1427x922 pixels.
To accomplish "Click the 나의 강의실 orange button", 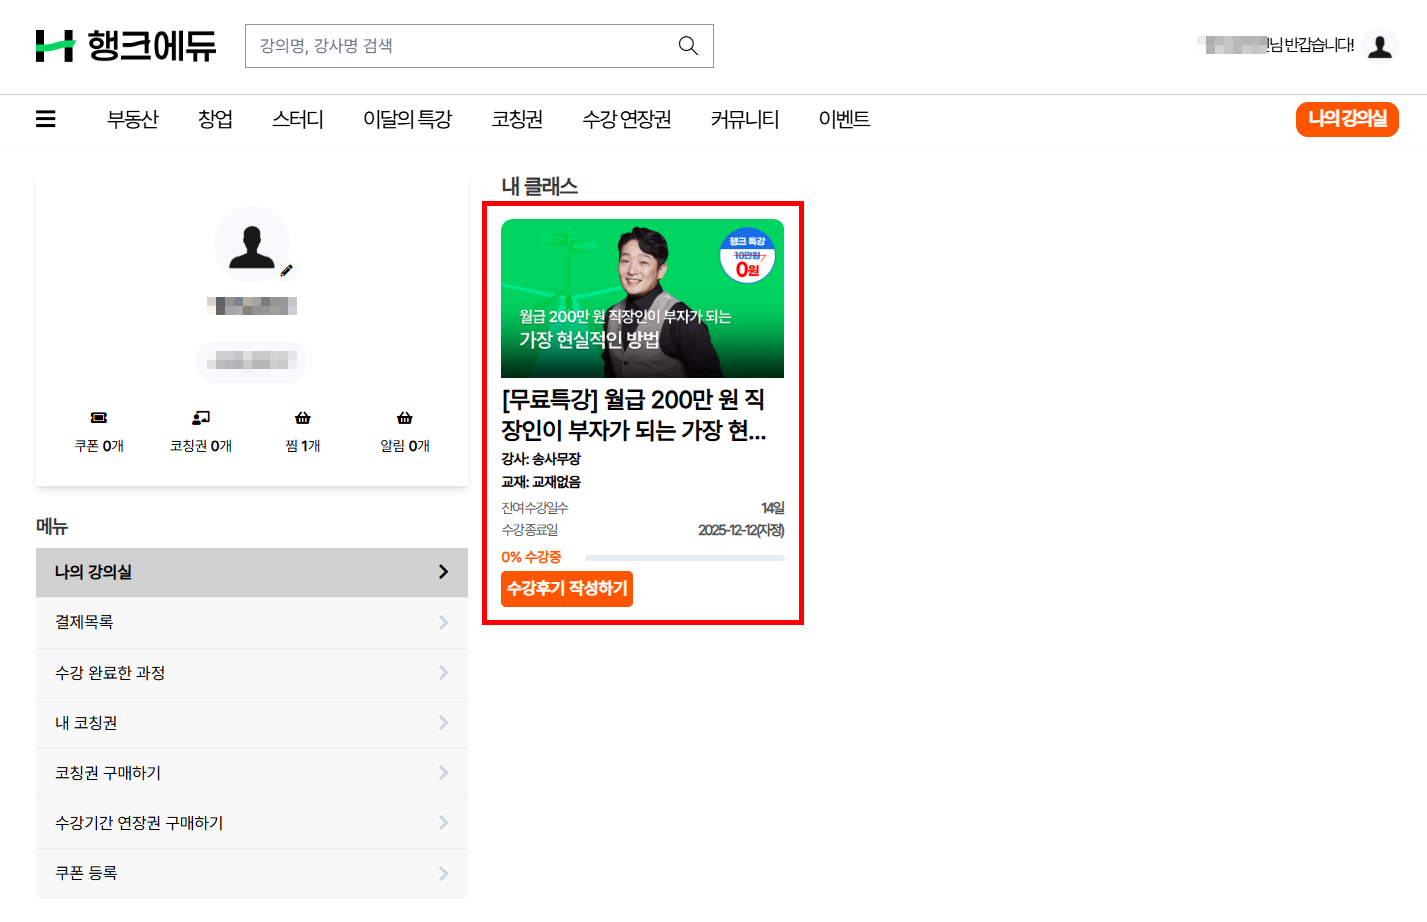I will [1347, 119].
